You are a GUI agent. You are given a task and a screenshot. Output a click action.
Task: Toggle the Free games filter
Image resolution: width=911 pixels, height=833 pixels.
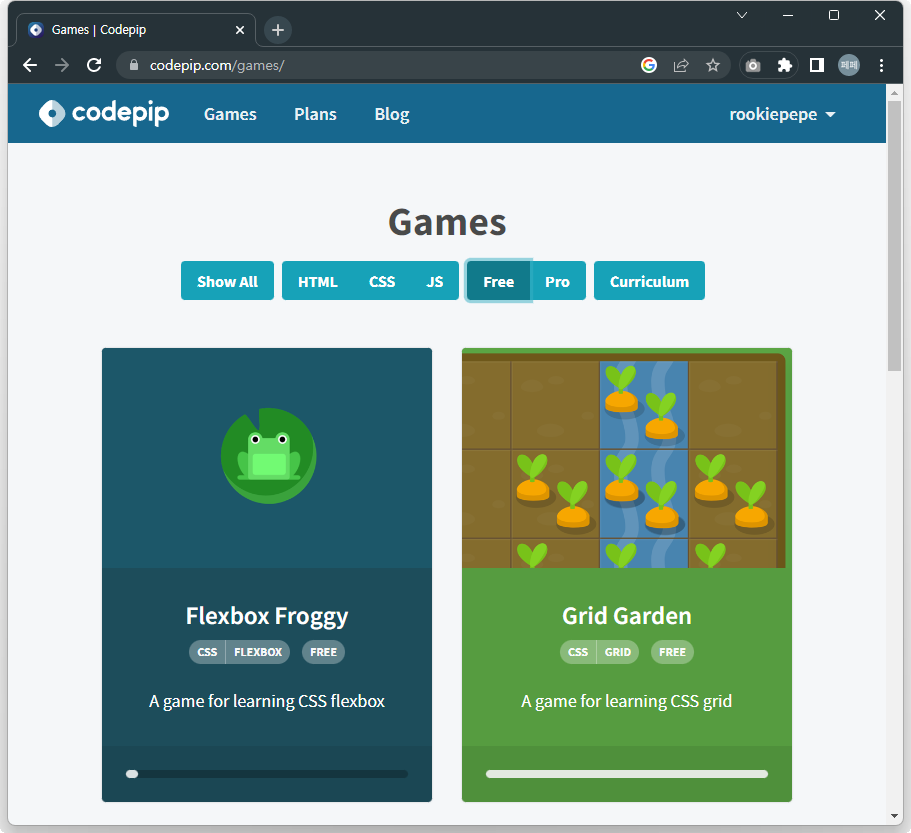click(x=498, y=281)
